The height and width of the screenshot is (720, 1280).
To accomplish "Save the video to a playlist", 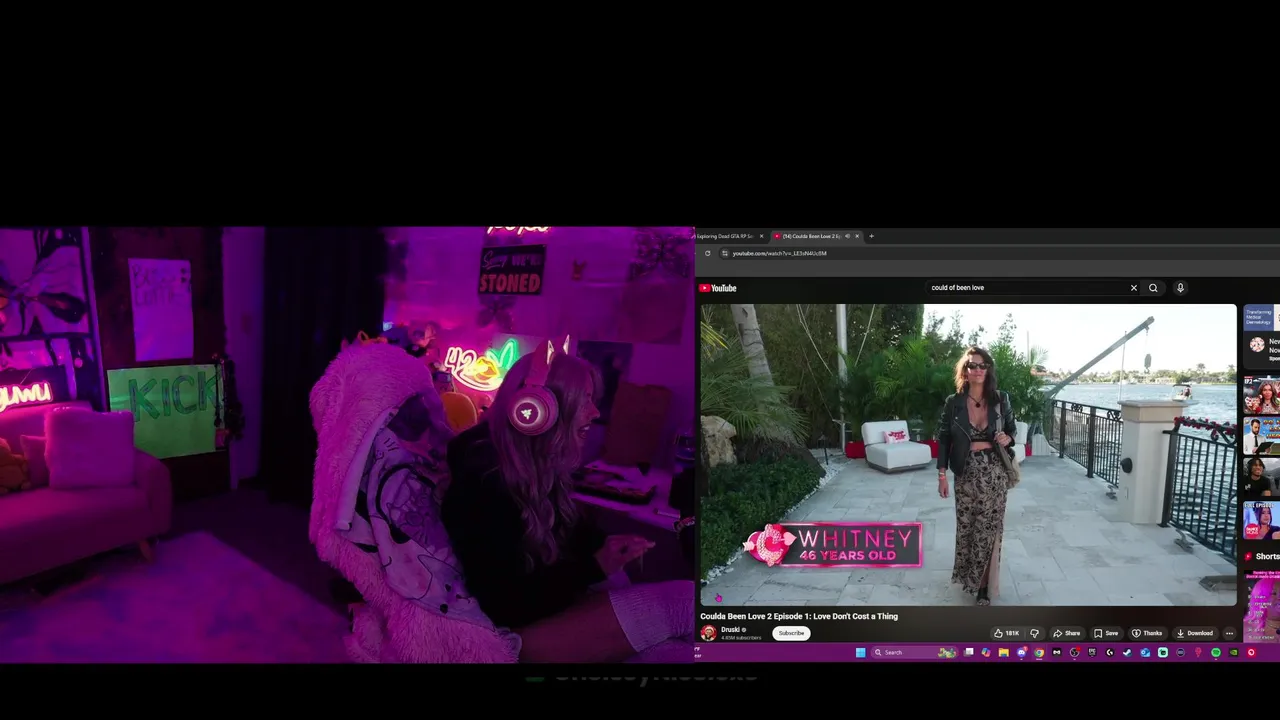I will pos(1106,633).
